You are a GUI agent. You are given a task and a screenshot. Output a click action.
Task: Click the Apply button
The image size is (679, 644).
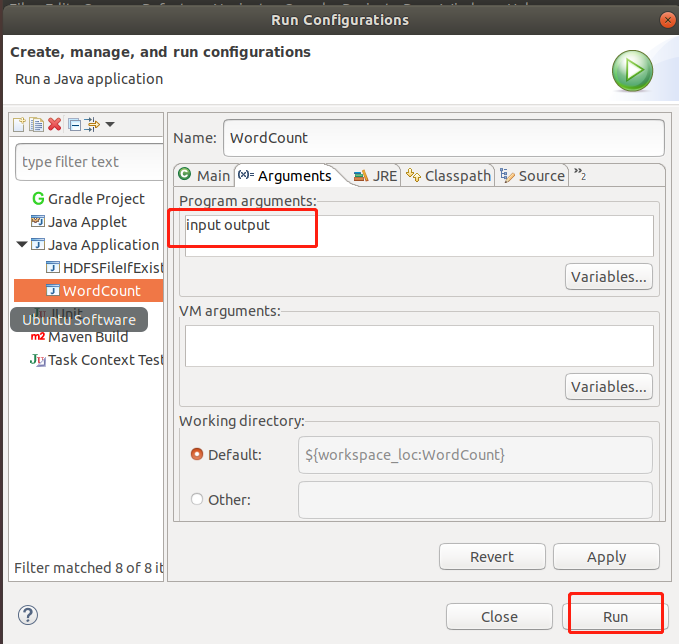click(606, 557)
